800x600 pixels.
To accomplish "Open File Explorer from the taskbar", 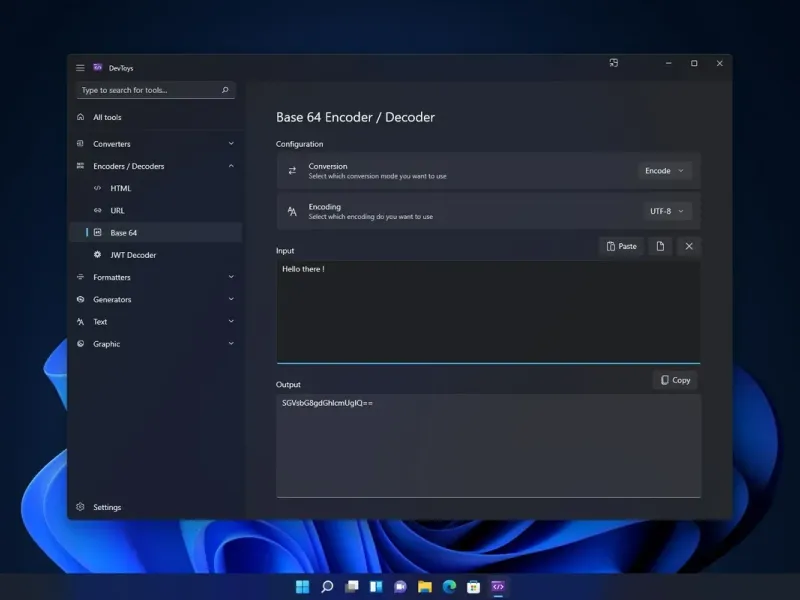I will point(424,587).
